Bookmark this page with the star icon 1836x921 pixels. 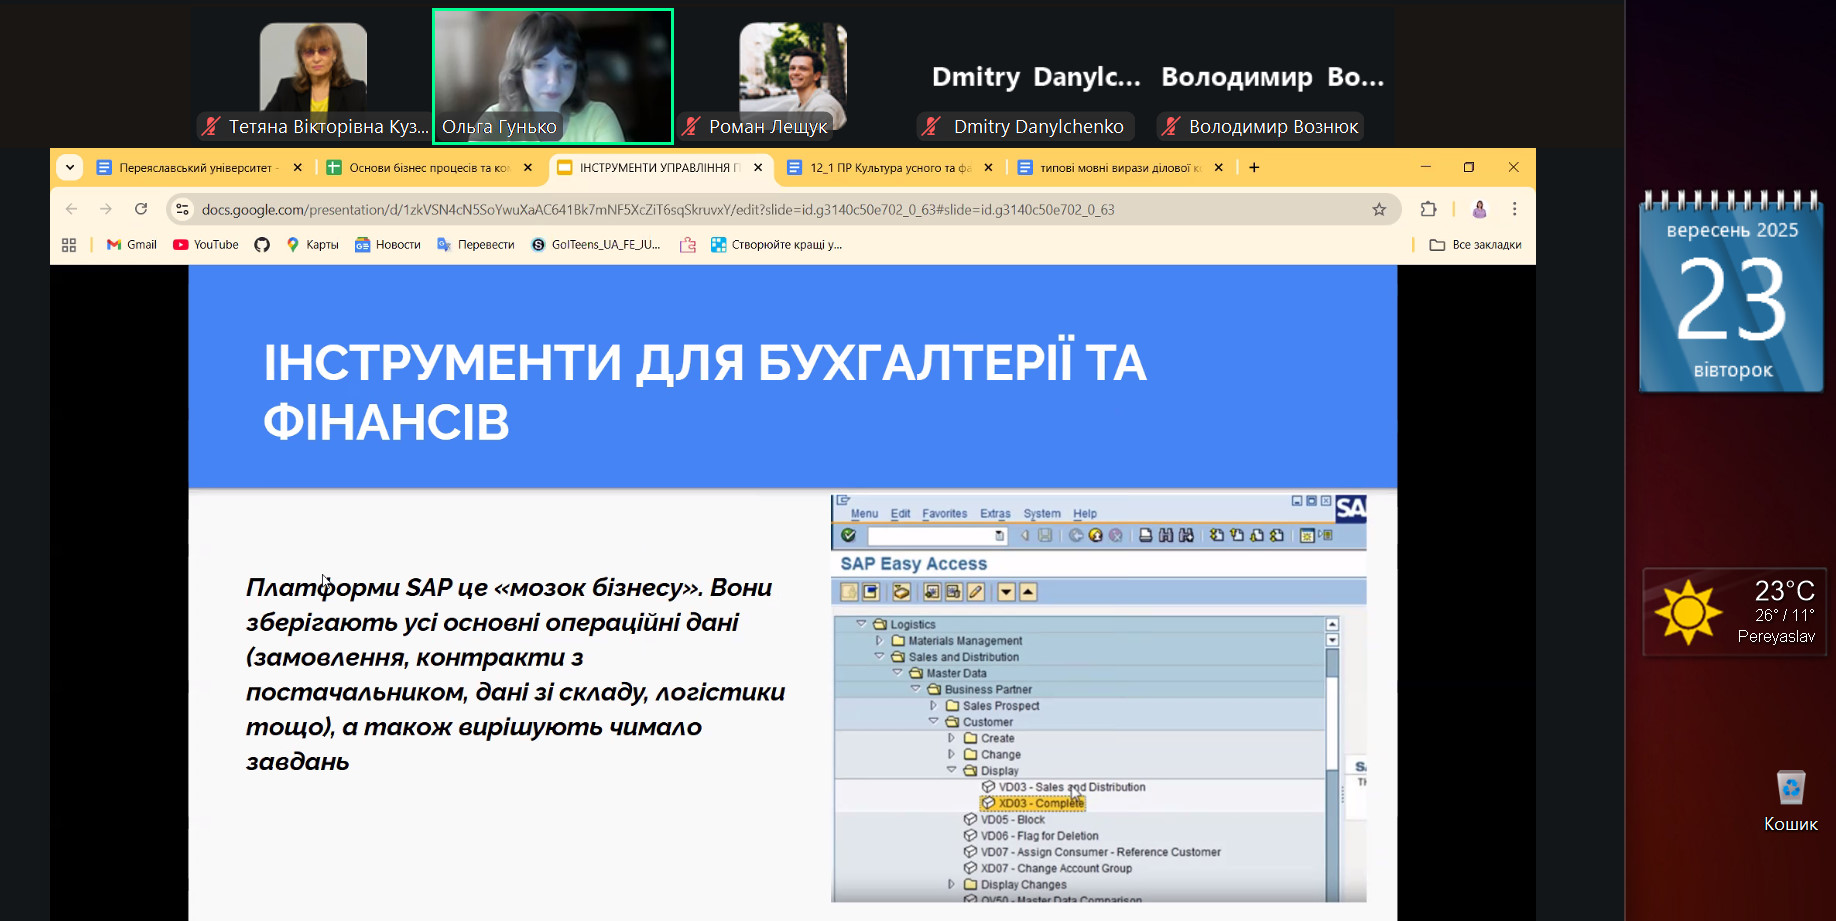(1379, 209)
